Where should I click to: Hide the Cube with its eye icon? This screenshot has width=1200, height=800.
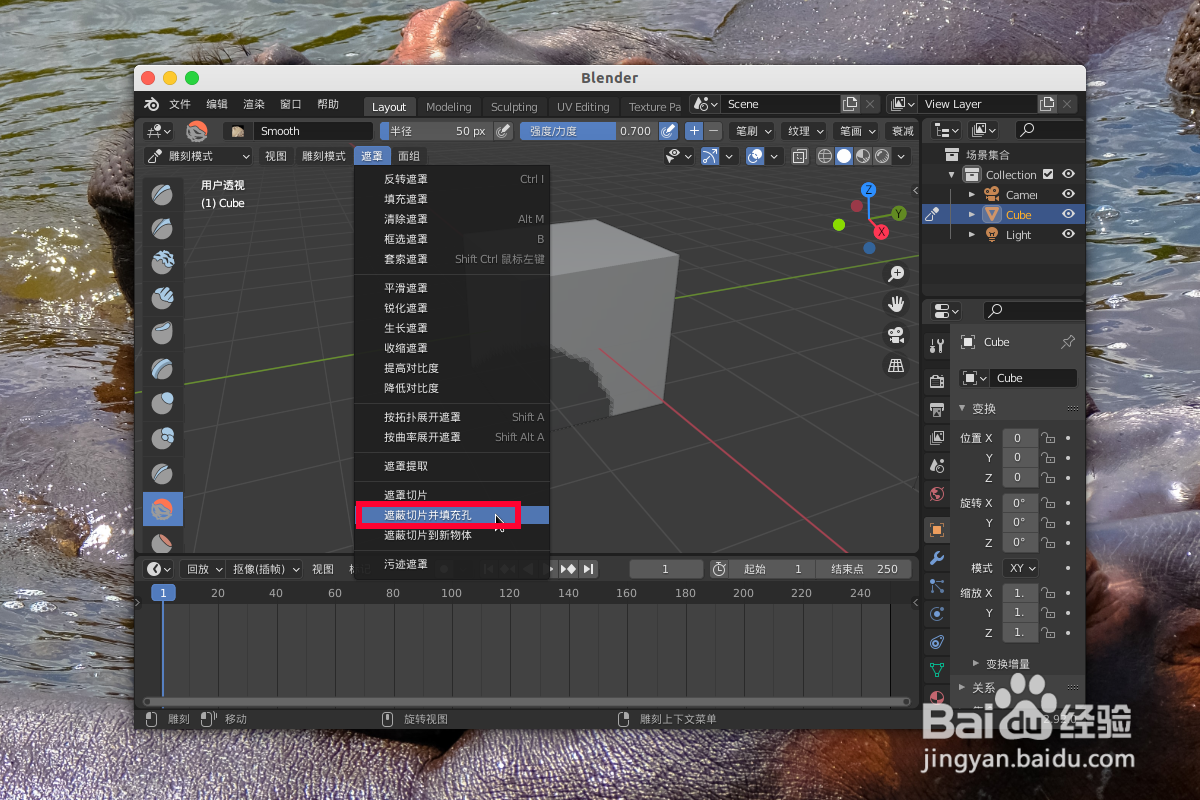(1068, 214)
